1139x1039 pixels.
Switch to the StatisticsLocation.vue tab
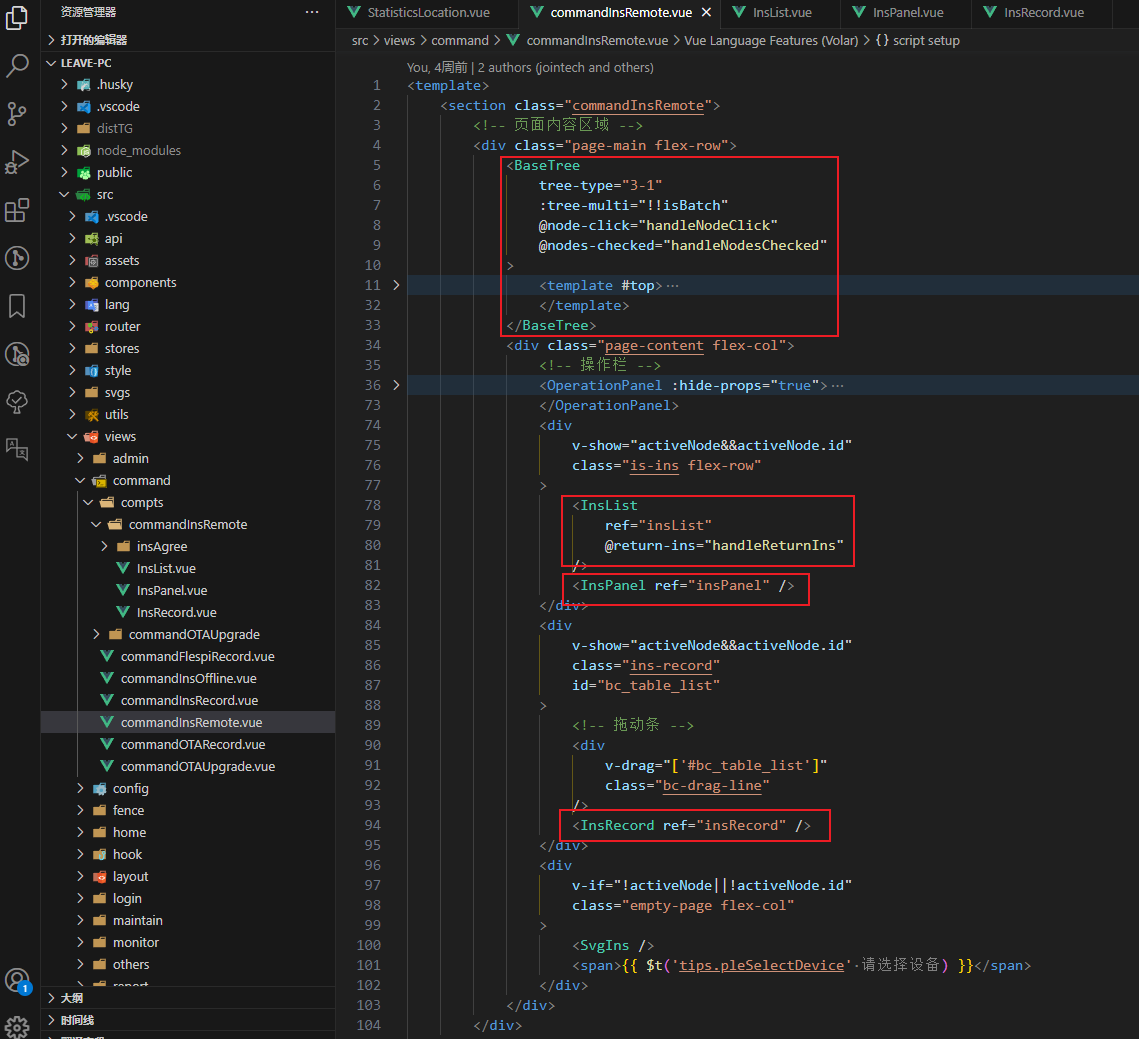428,13
